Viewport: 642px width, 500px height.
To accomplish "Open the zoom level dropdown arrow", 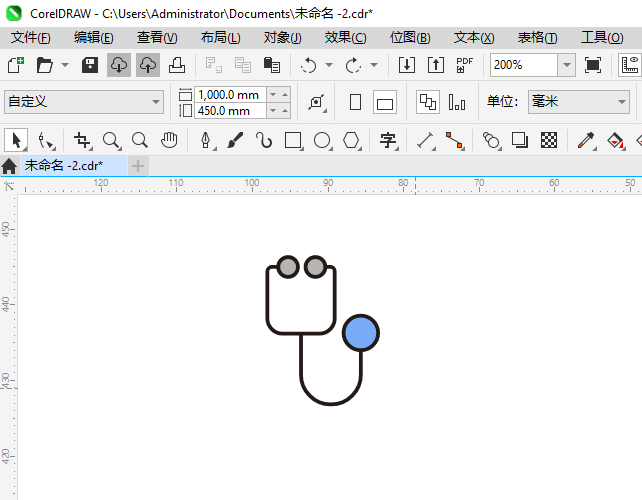I will (567, 65).
